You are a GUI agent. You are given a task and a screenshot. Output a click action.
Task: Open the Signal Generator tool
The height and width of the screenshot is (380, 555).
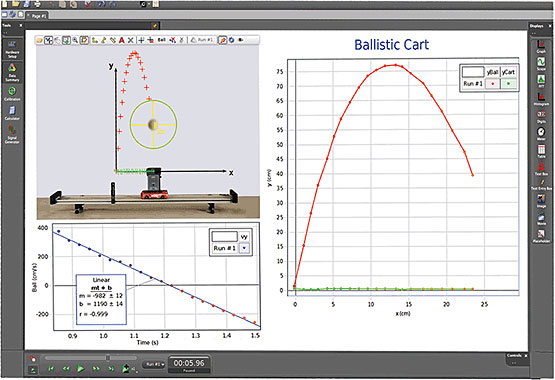(x=12, y=134)
